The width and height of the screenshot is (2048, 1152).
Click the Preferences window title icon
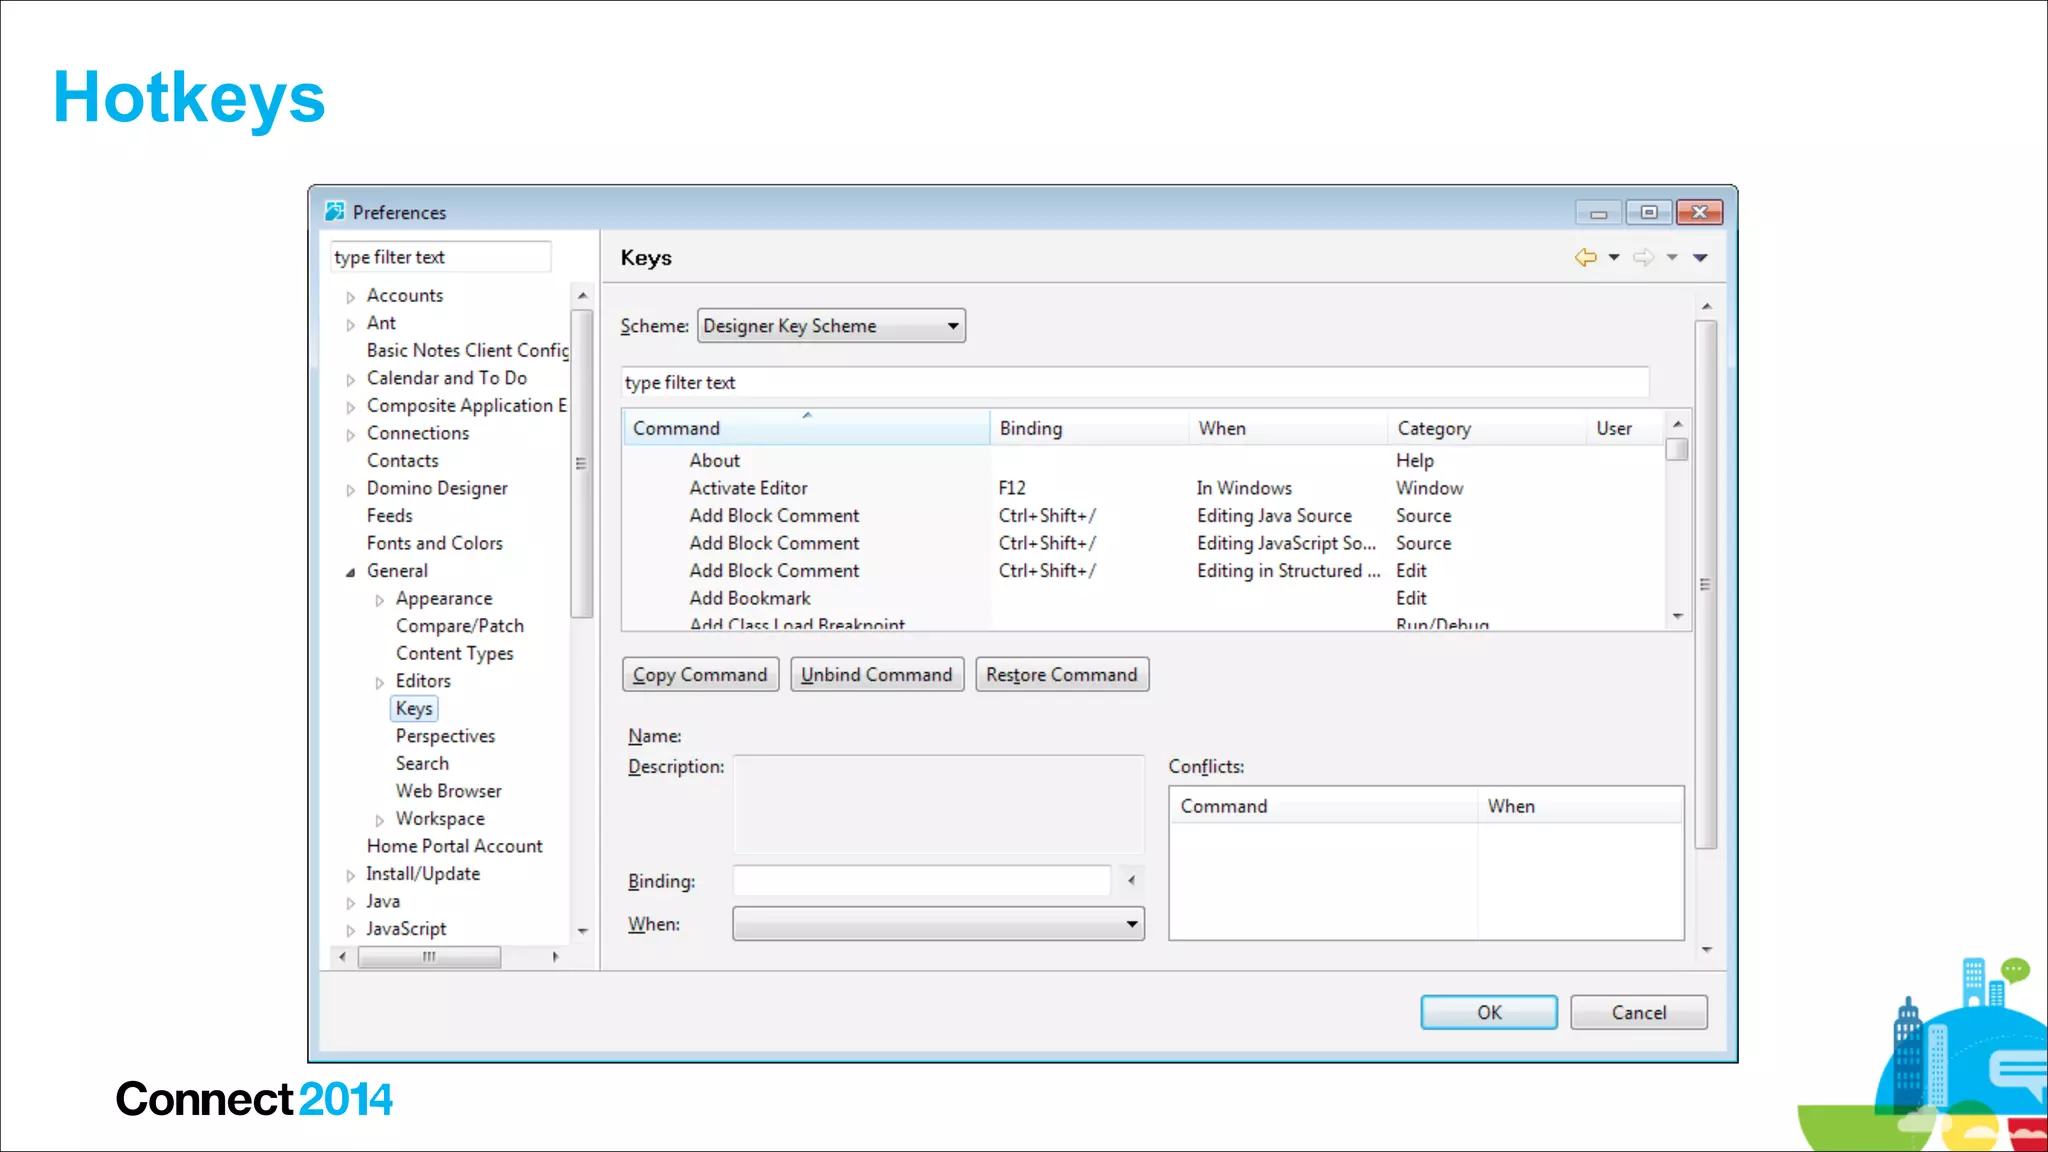point(335,212)
